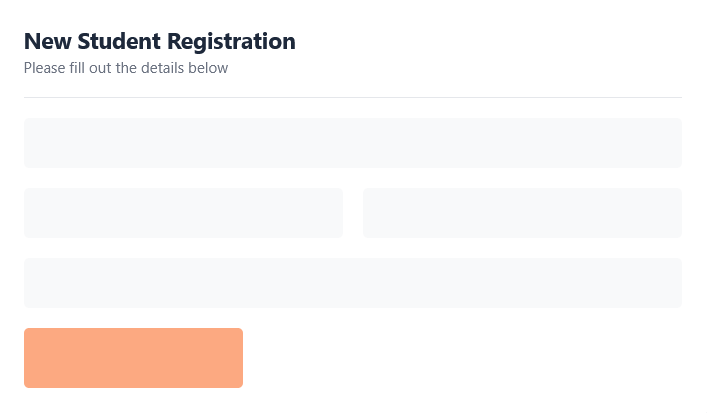Focus the left half-width input field
Viewport: 707px width, 413px height.
point(183,213)
